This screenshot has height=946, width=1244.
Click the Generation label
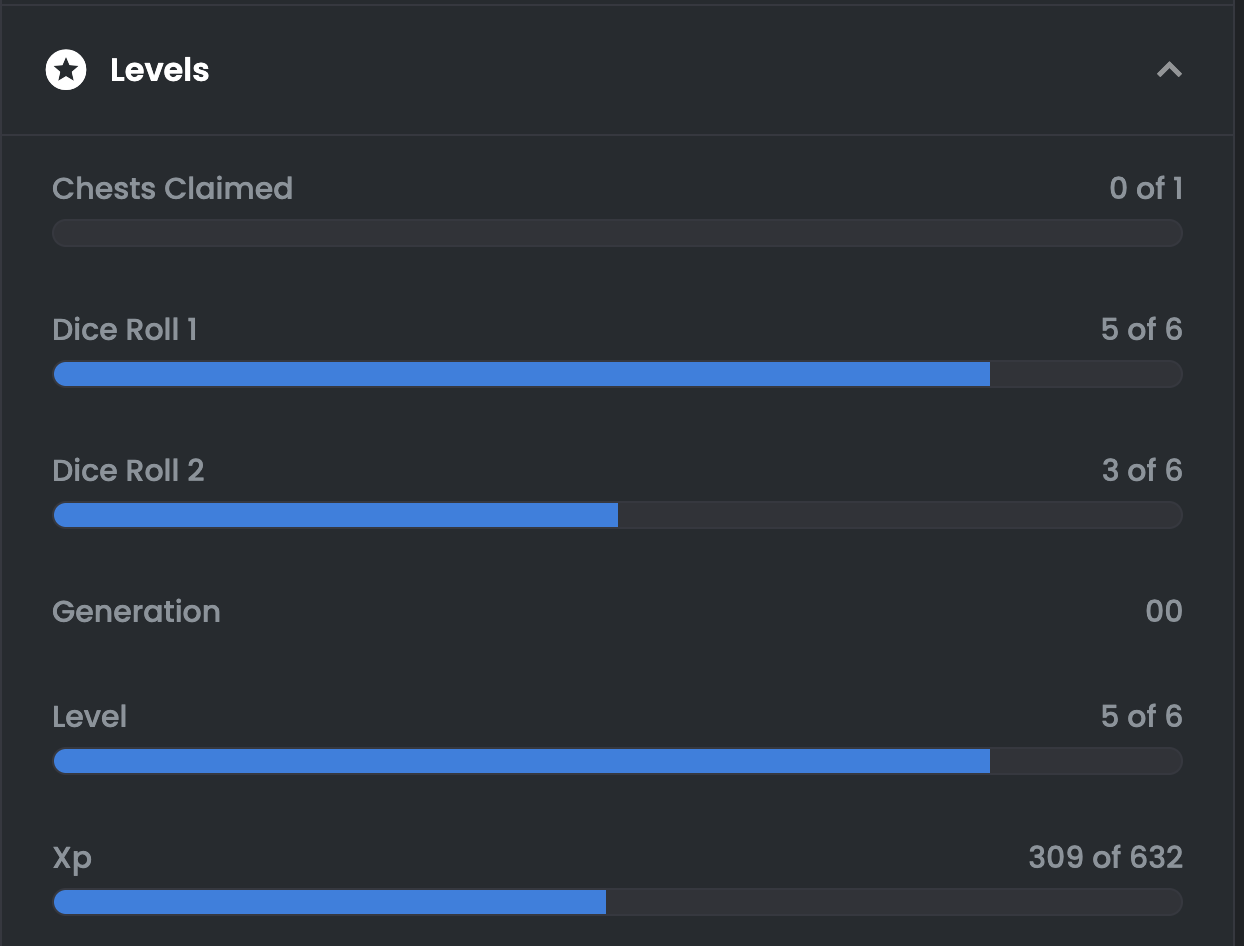click(x=136, y=611)
